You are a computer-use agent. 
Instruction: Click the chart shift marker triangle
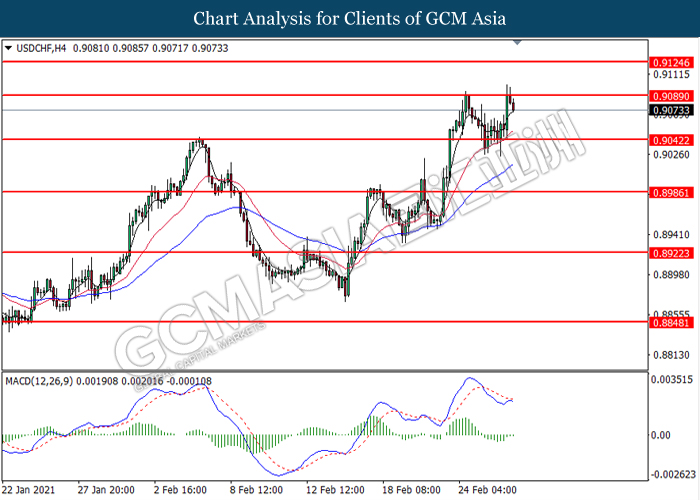pos(517,42)
